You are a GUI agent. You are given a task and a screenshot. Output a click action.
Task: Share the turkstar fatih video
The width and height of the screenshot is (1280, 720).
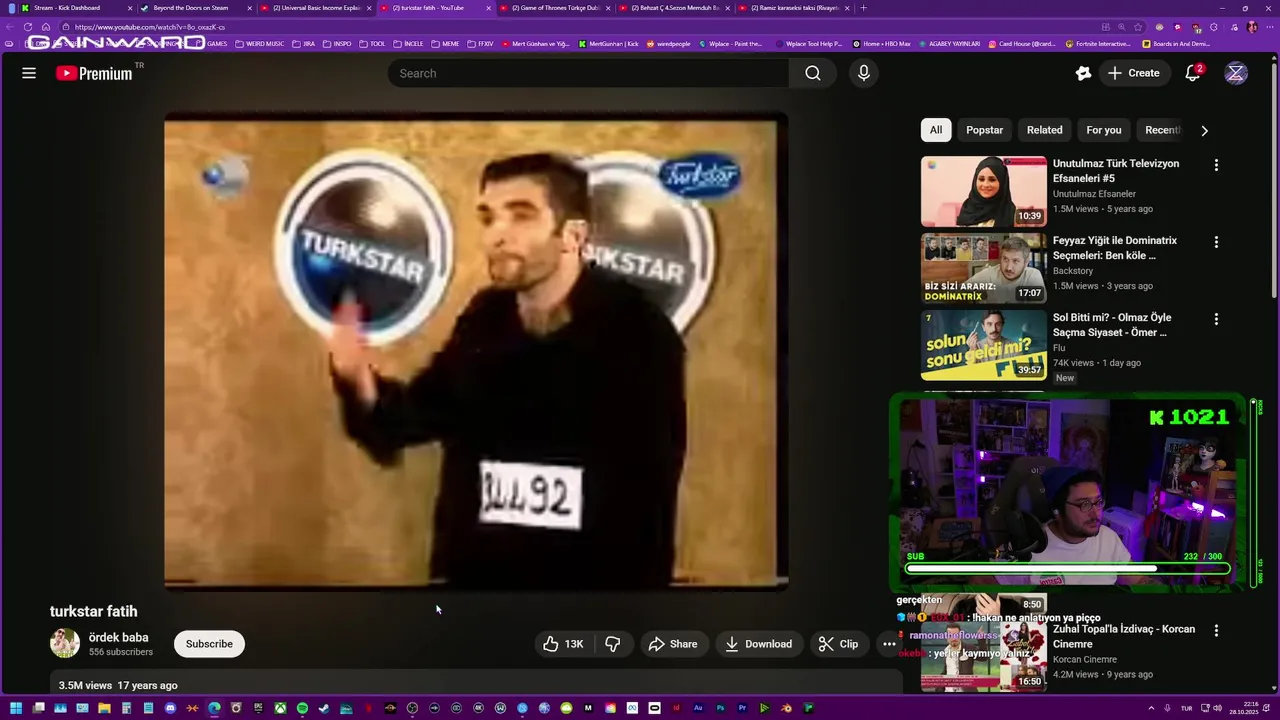tap(672, 644)
